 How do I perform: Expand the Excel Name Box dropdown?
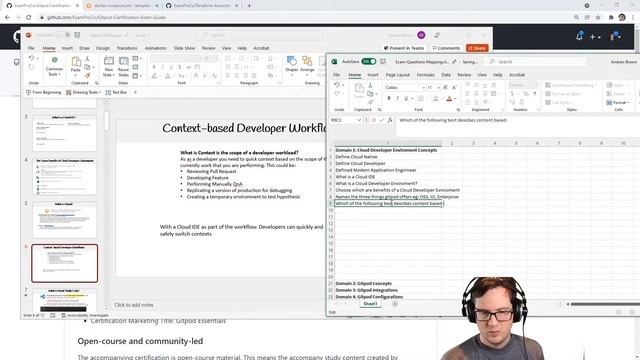point(359,120)
